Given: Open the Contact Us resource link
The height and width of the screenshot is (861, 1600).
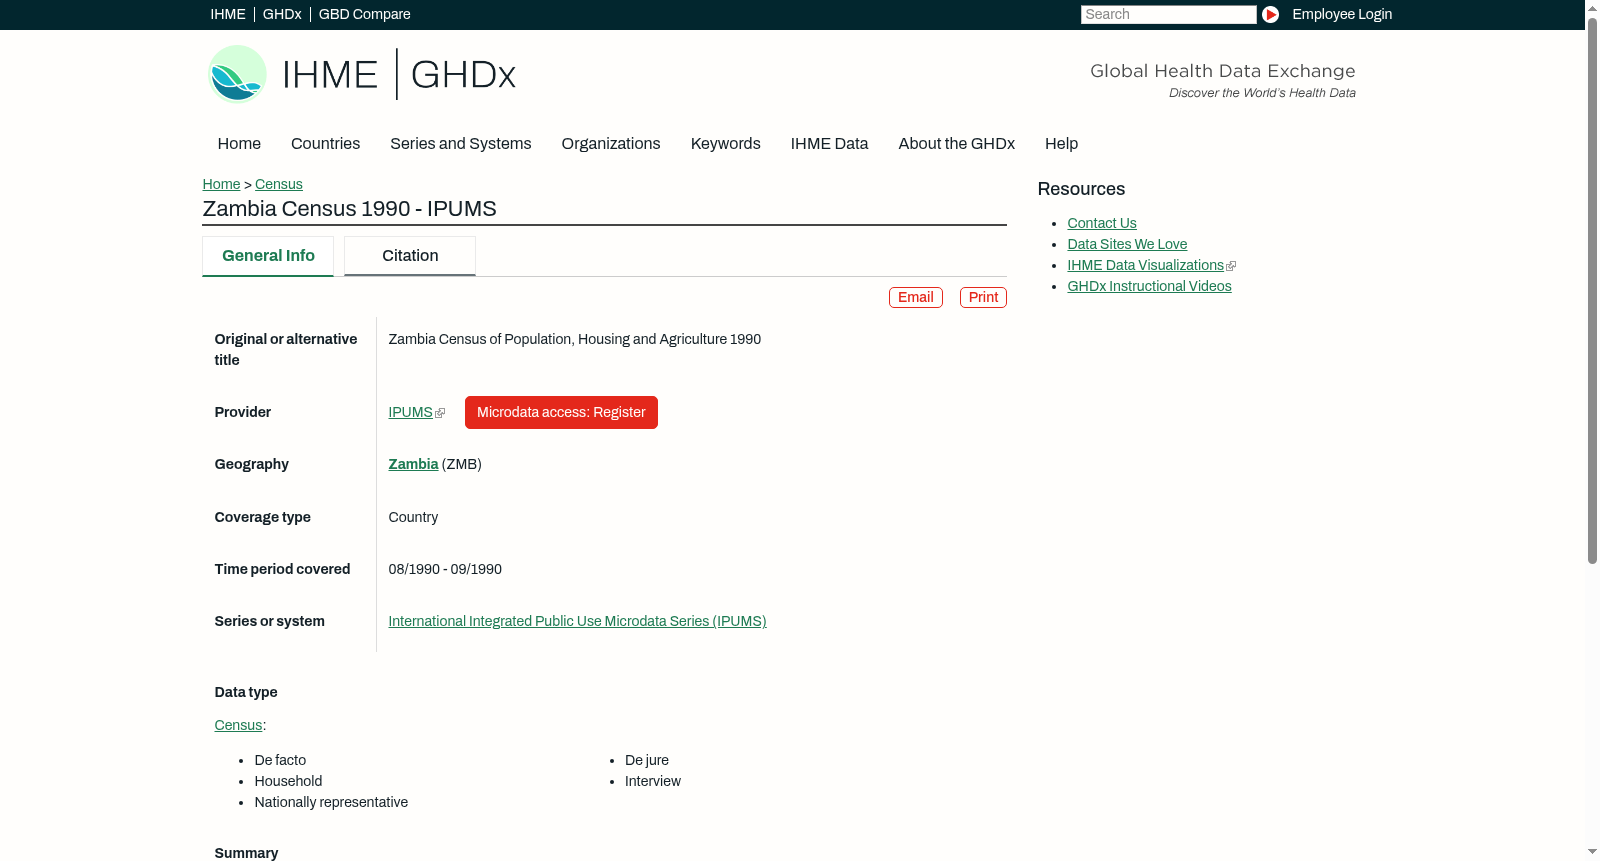Looking at the screenshot, I should pyautogui.click(x=1102, y=223).
